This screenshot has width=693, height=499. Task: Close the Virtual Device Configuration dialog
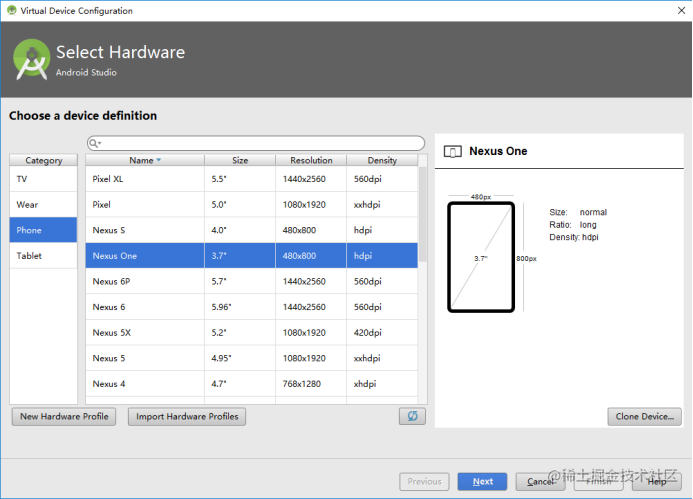pos(681,10)
